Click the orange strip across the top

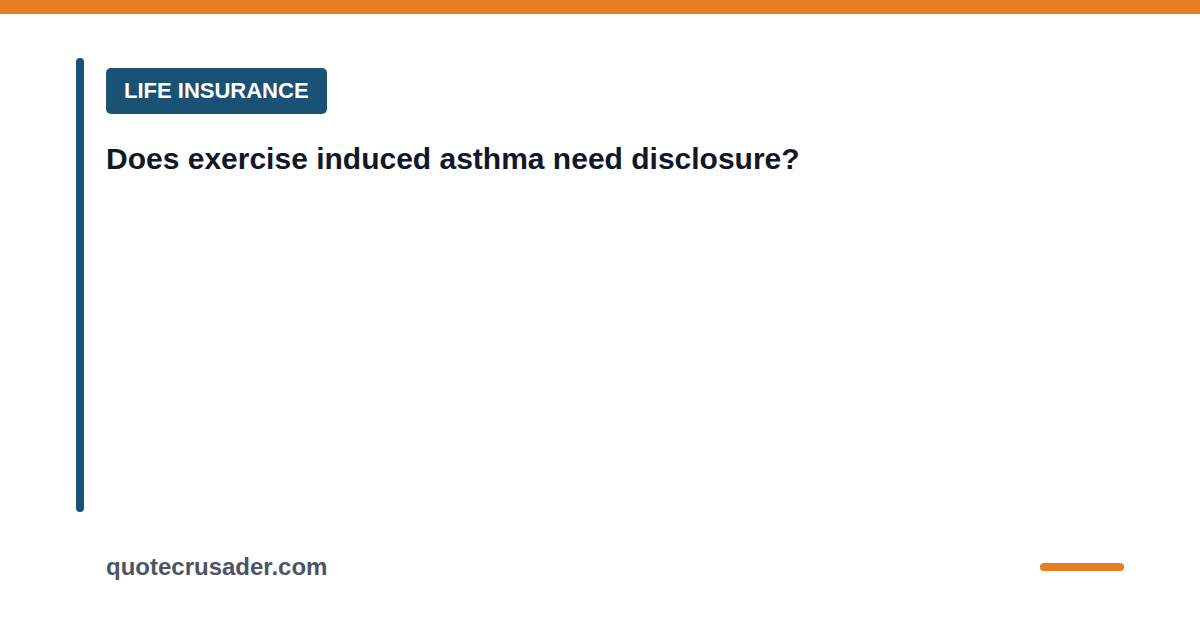600,7
